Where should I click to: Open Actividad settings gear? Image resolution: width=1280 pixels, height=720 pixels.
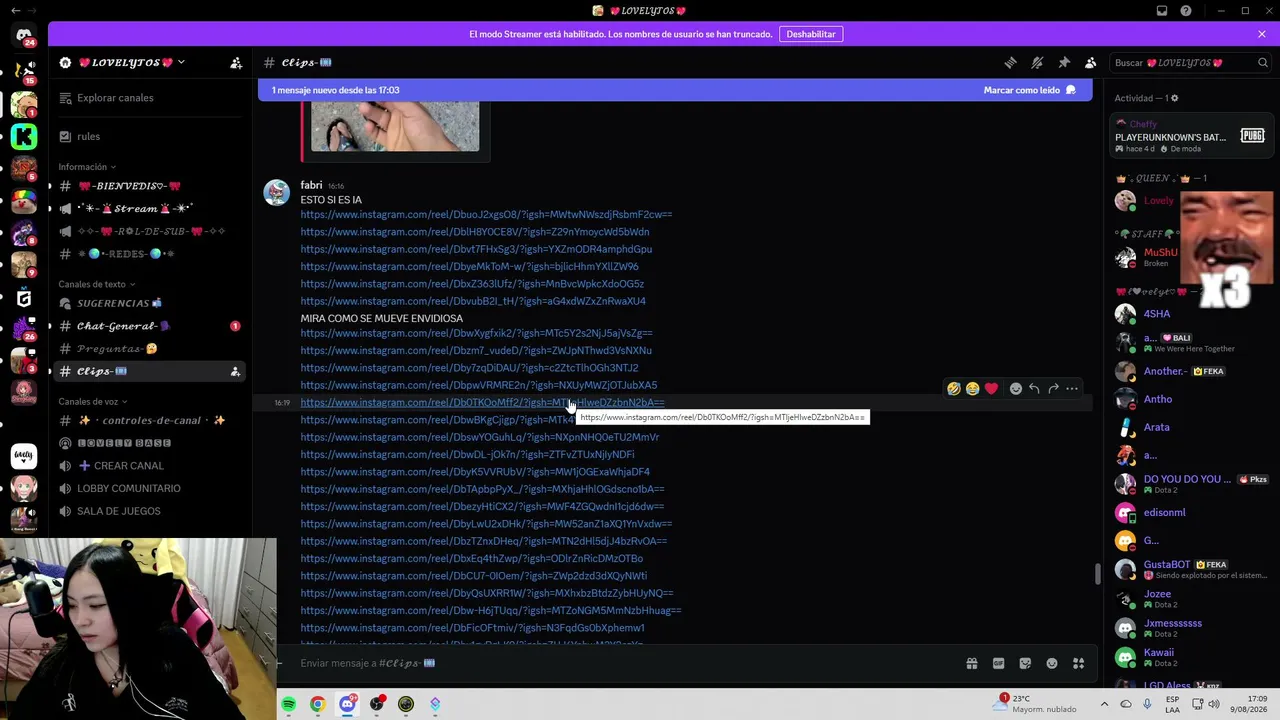pyautogui.click(x=1175, y=98)
